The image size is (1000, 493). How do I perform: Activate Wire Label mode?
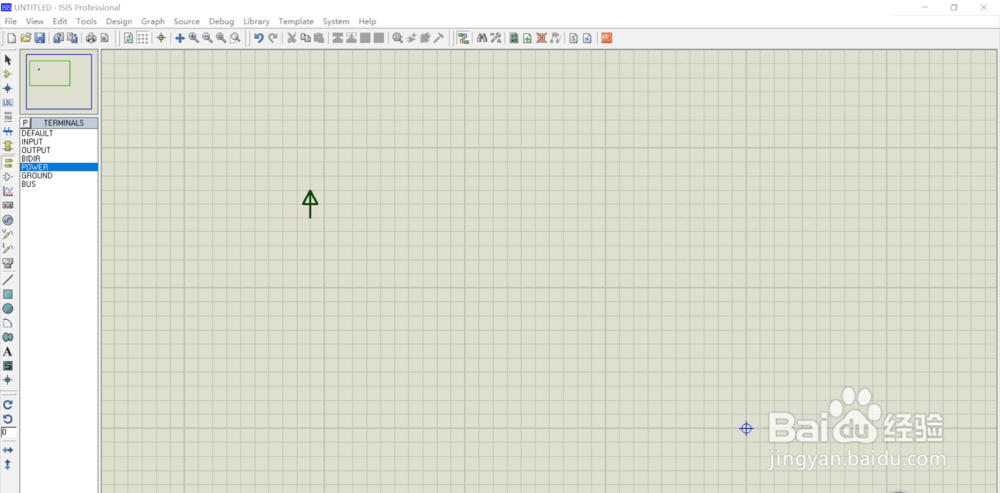pyautogui.click(x=8, y=103)
